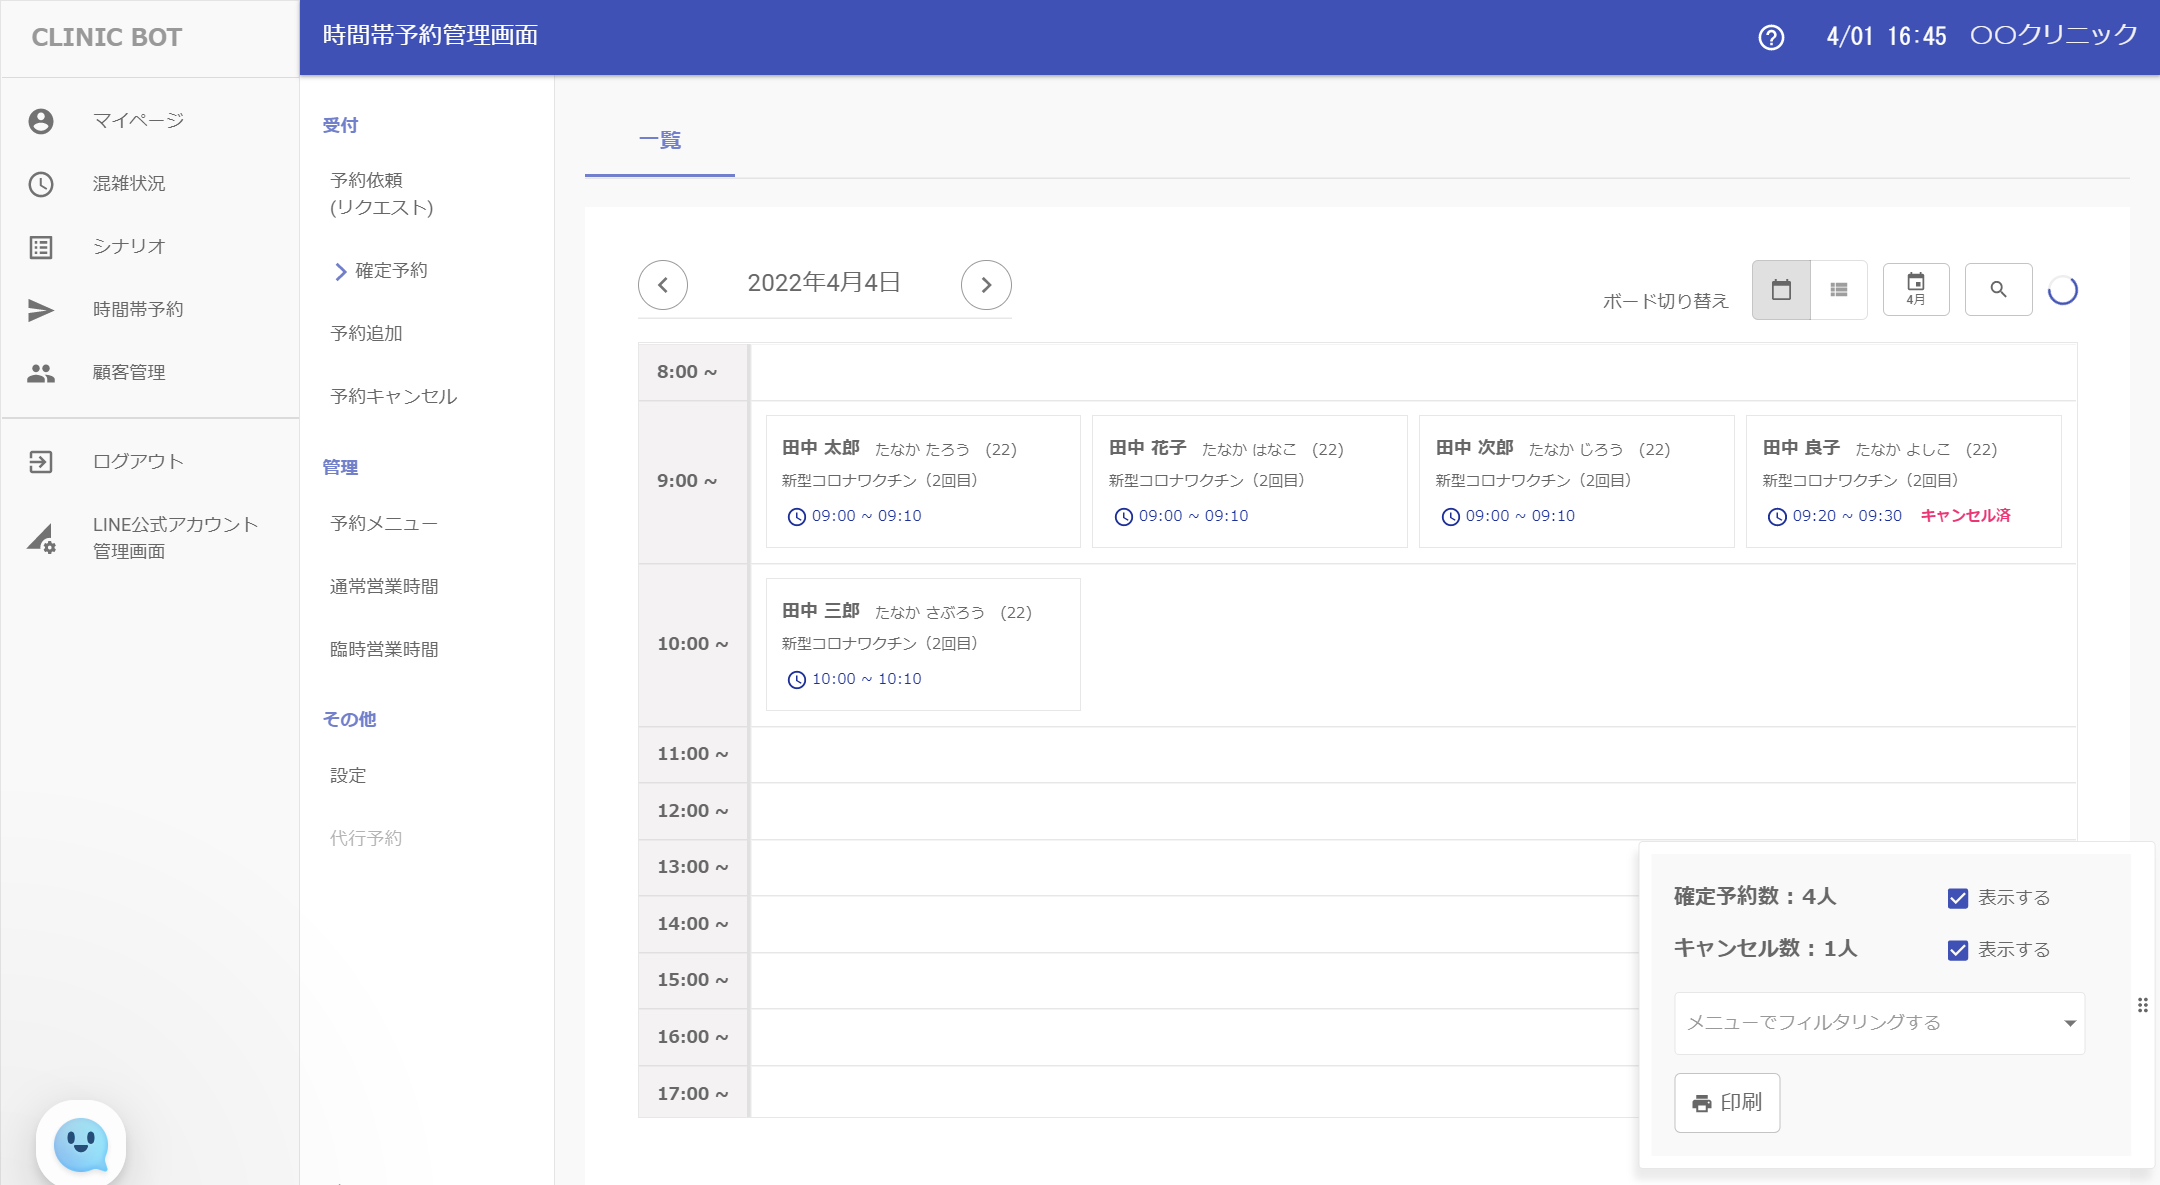2160x1185 pixels.
Task: Open 予約キャンセル menu item
Action: pyautogui.click(x=393, y=397)
